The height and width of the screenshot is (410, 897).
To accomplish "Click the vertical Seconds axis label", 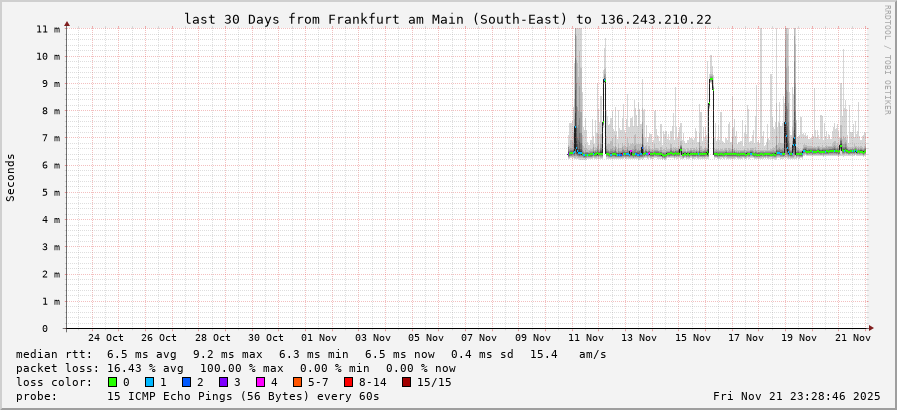I will [11, 178].
